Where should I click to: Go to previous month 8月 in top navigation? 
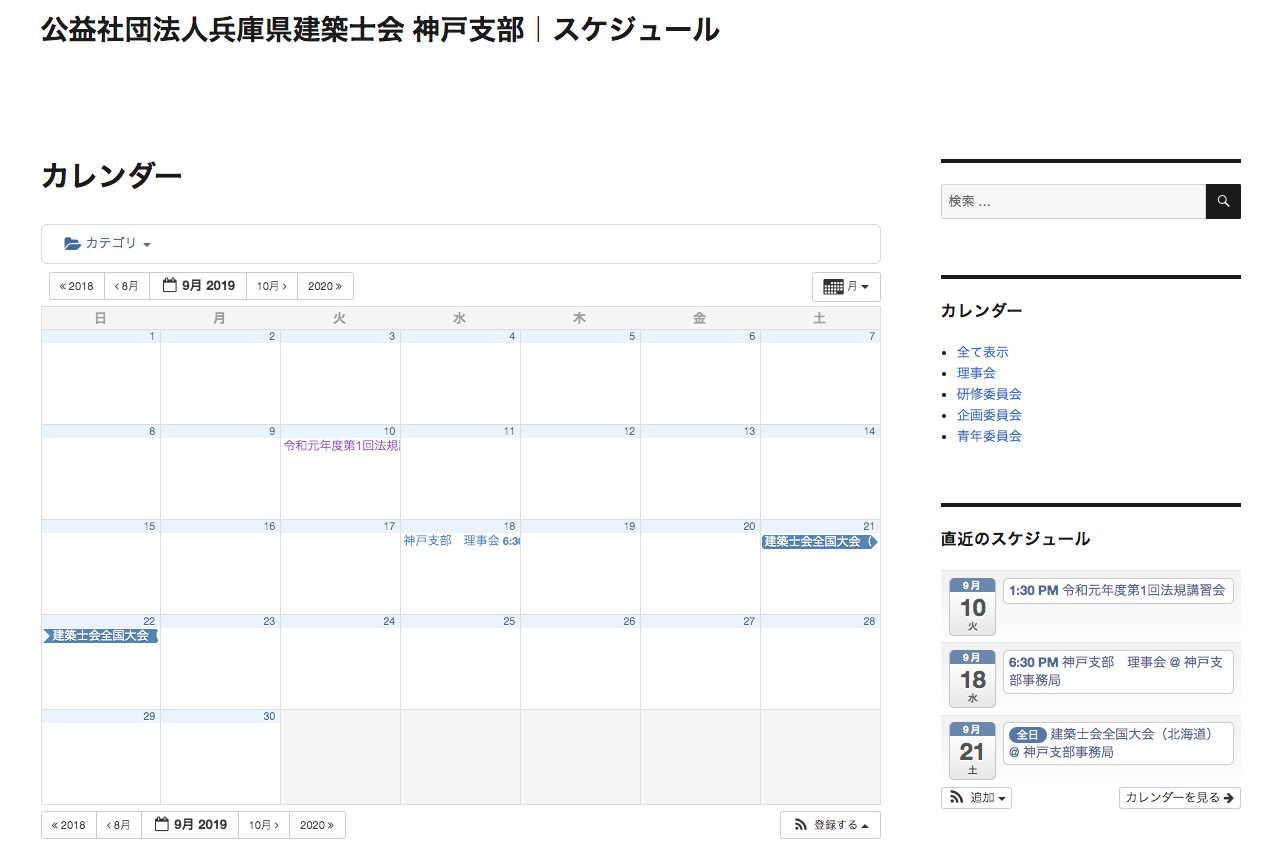coord(127,286)
